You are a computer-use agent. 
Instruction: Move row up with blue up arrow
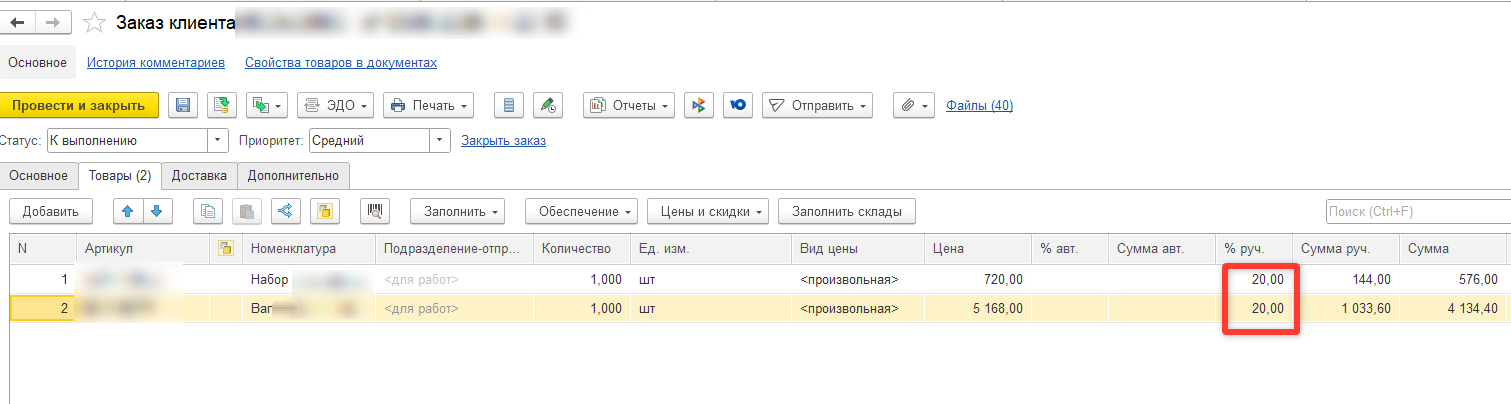click(129, 211)
